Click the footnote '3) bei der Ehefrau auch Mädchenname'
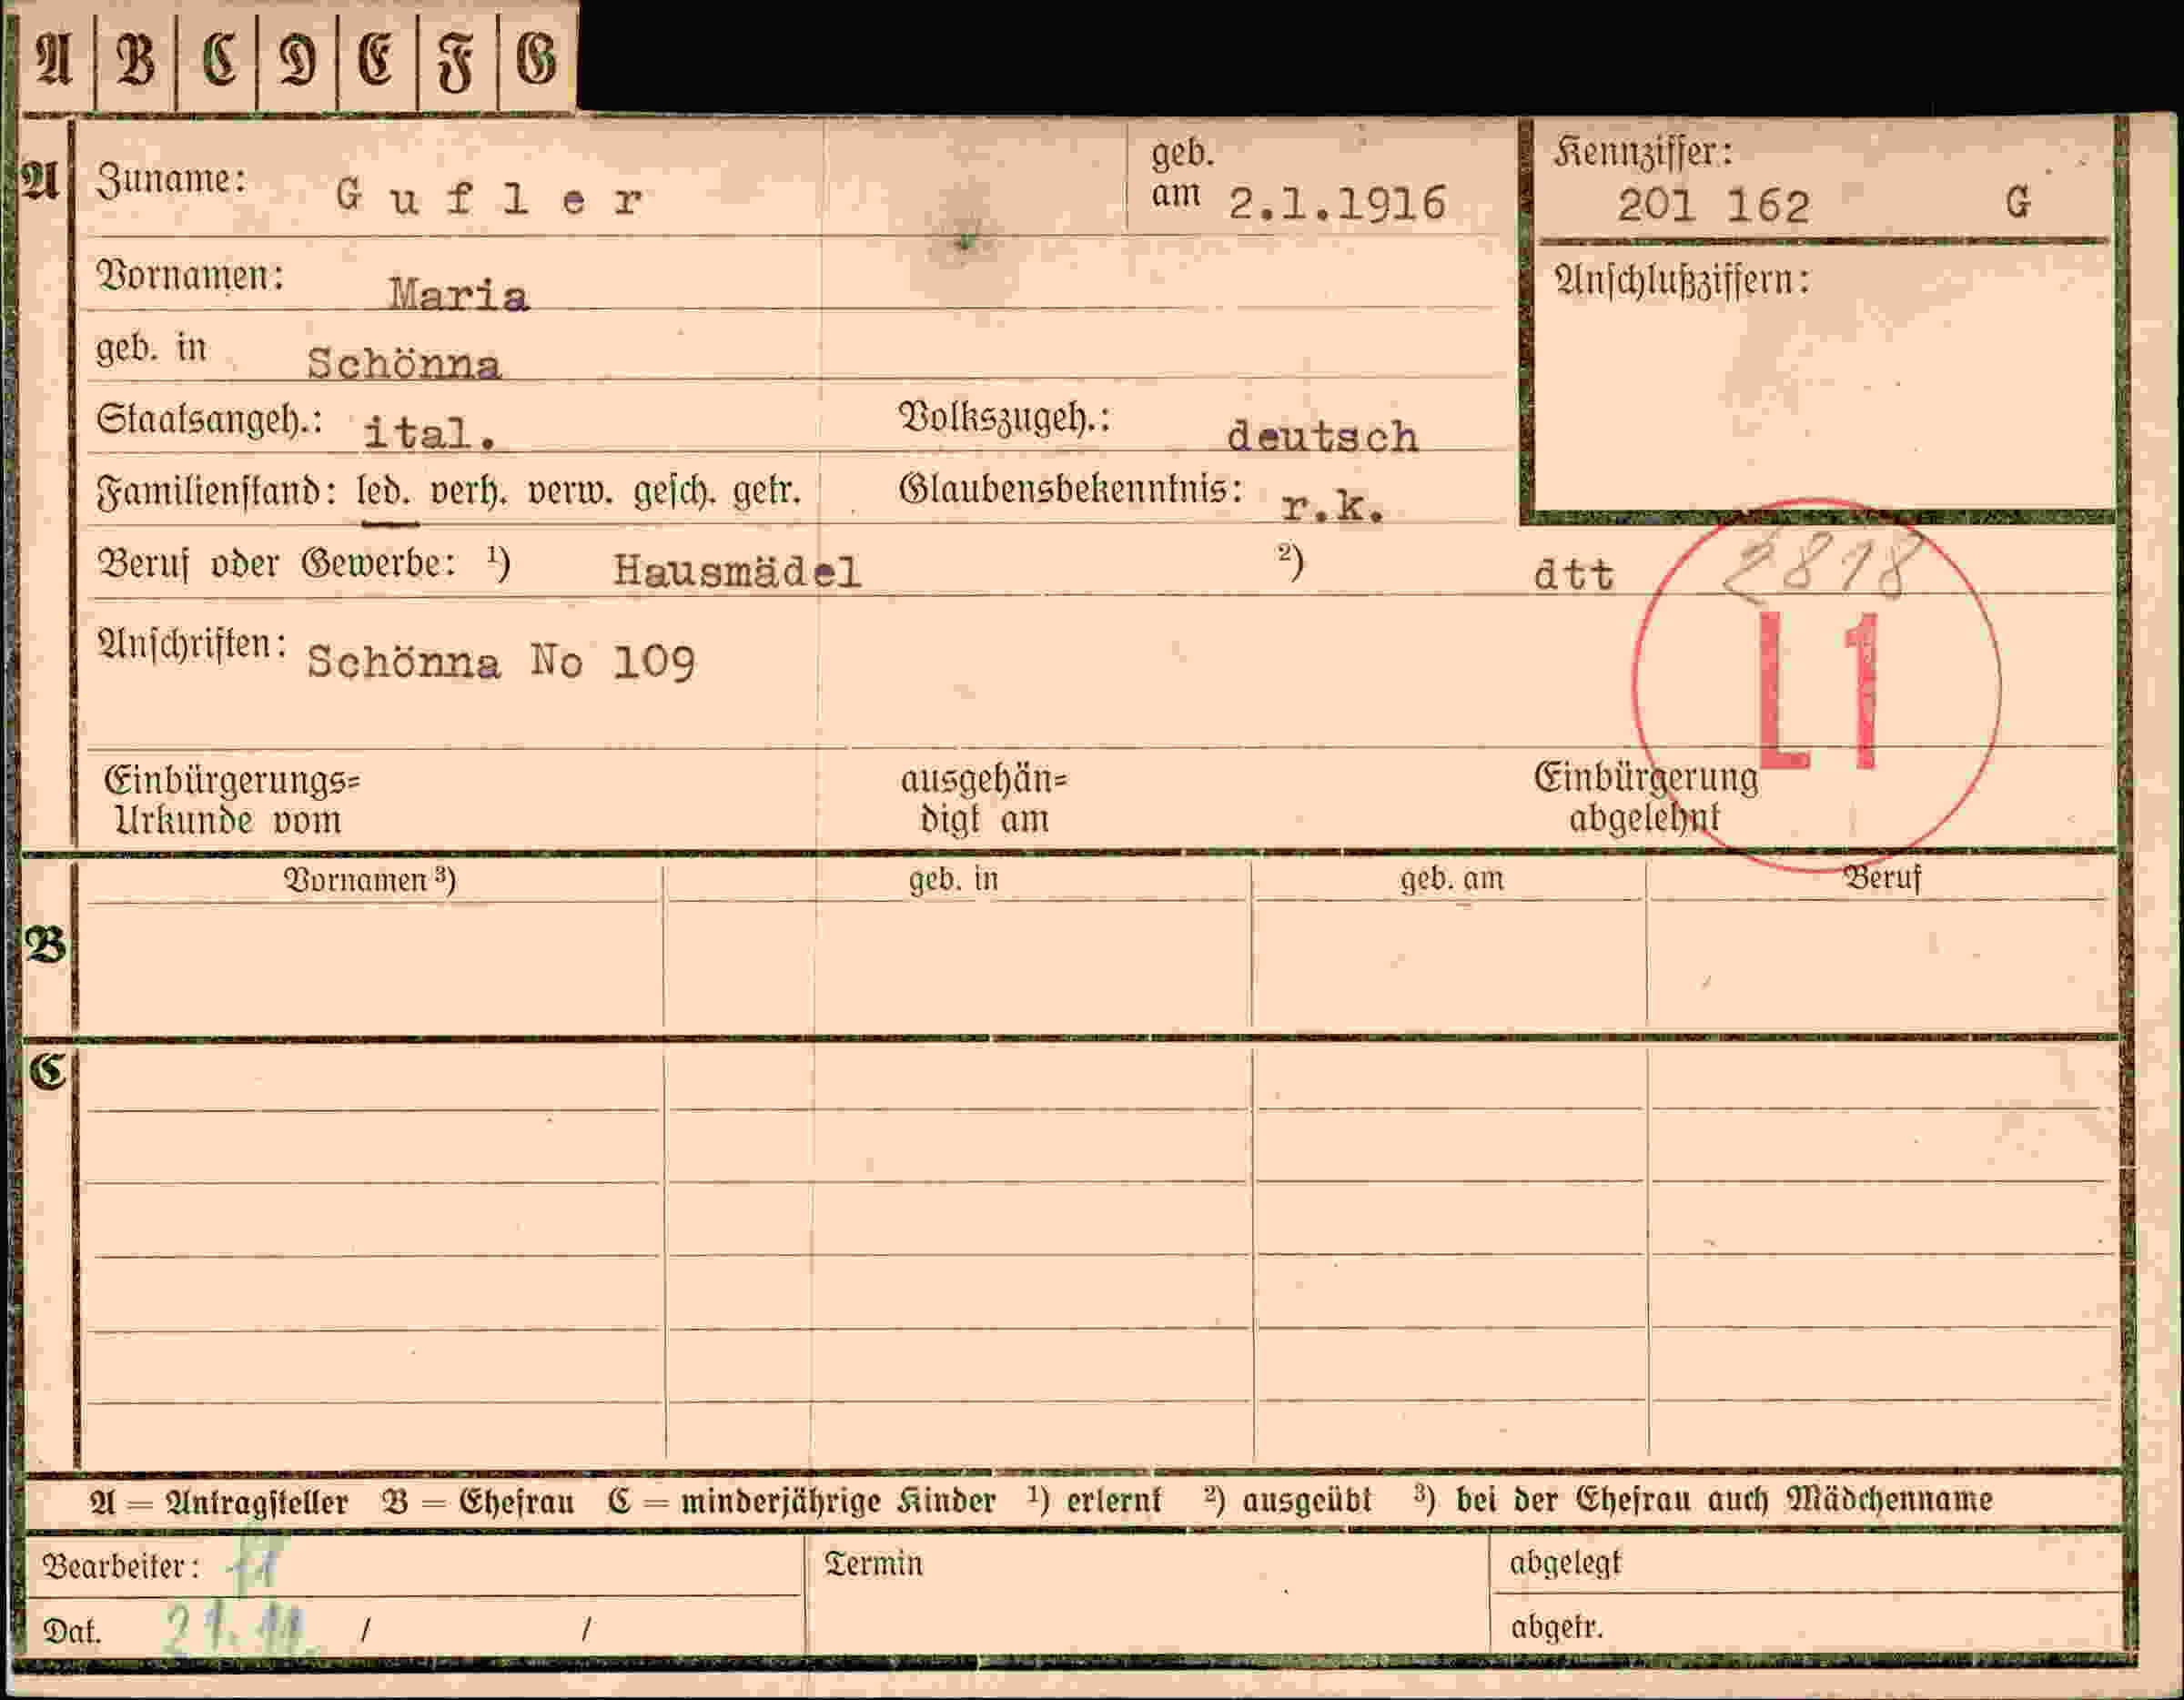Screen dimensions: 2184x1700 (x=1704, y=1500)
